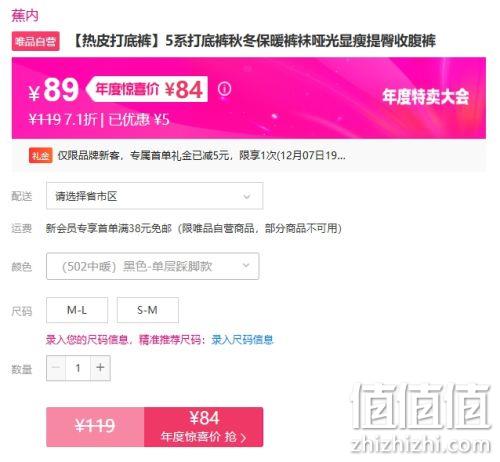Open the 黑色-单层踩脚款 color dropdown
The image size is (500, 462).
tap(153, 266)
